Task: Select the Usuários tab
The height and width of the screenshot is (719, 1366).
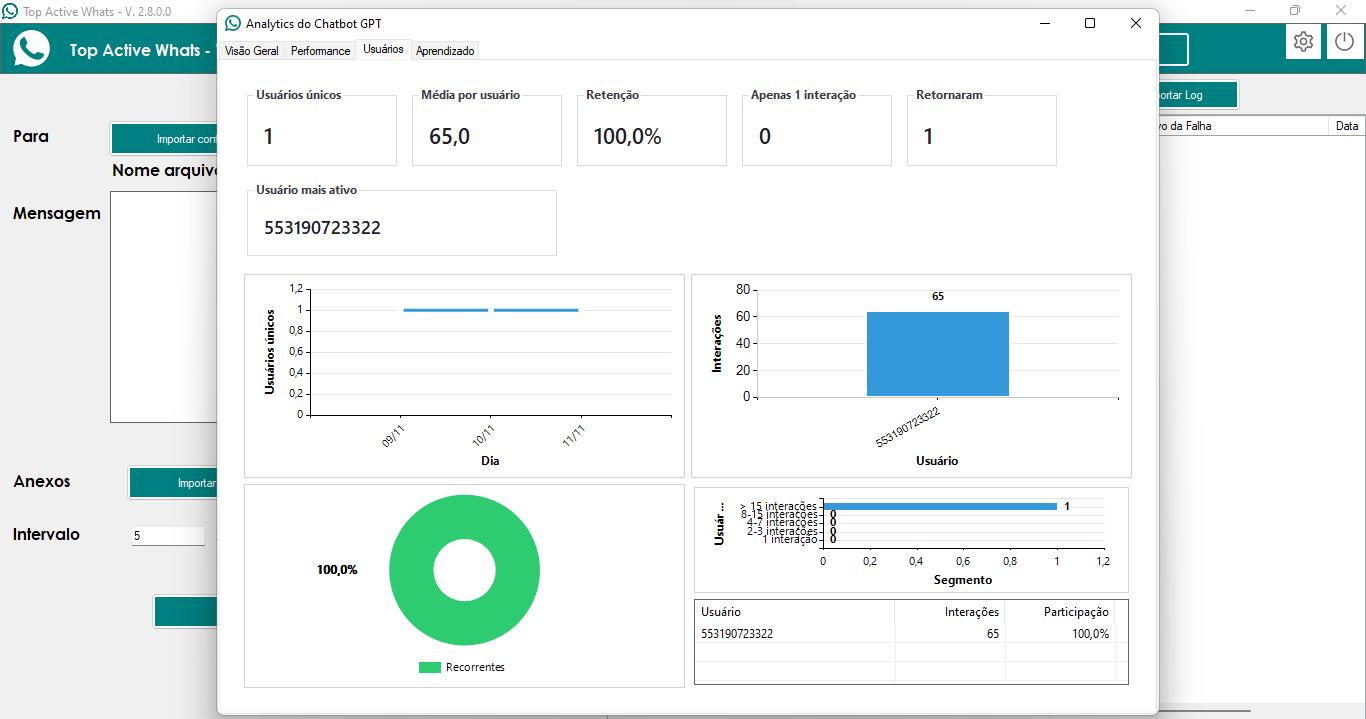Action: point(383,49)
